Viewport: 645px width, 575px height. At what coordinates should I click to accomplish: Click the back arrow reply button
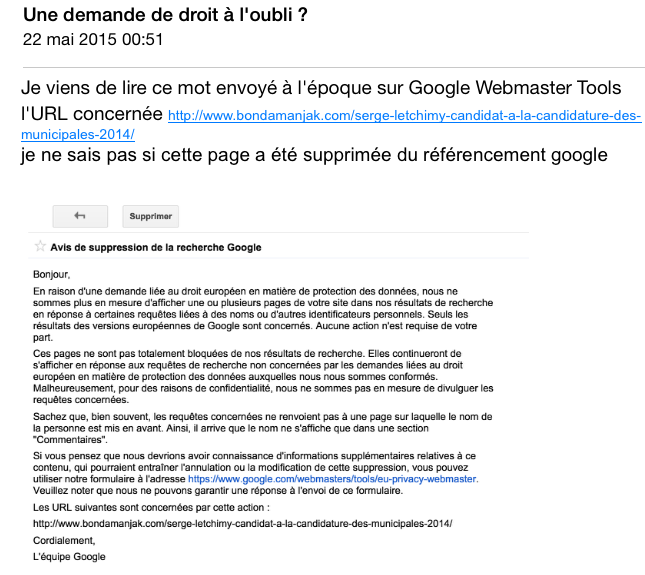80,216
